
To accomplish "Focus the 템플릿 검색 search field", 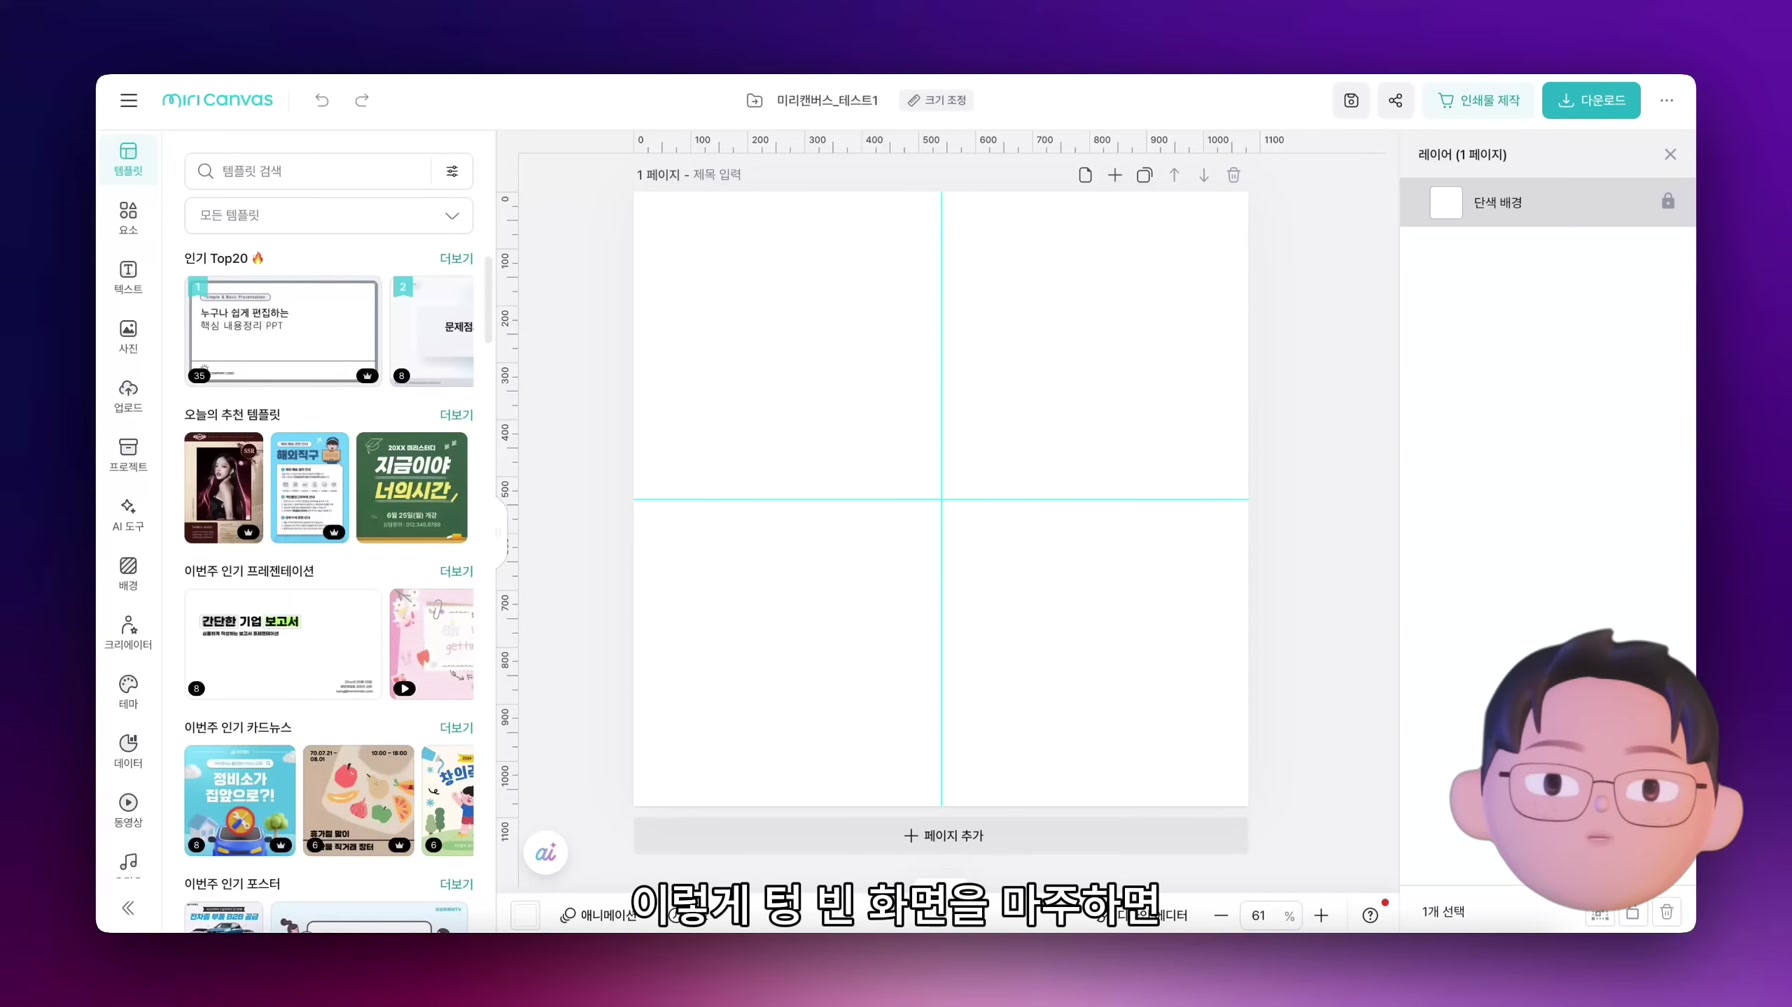I will coord(312,171).
